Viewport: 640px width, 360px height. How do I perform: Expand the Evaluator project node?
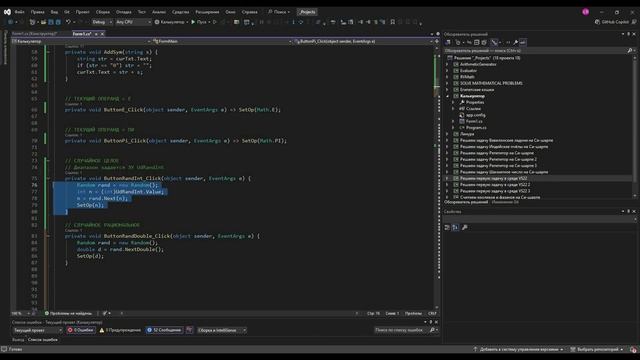tap(447, 71)
